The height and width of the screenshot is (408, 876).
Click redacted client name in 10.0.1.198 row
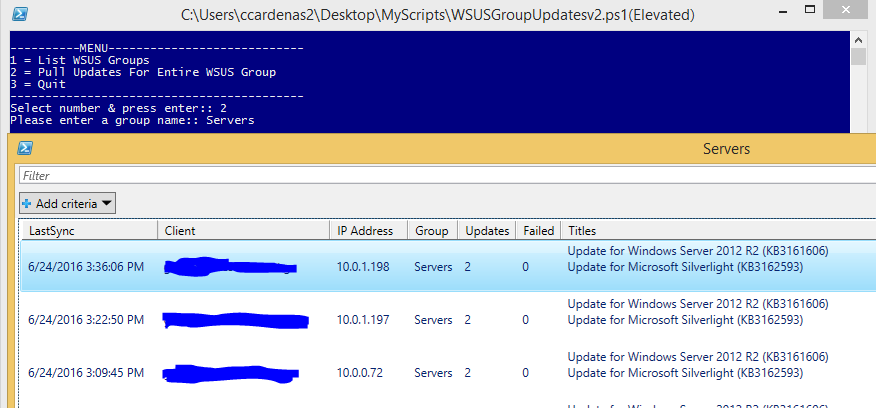pos(230,267)
